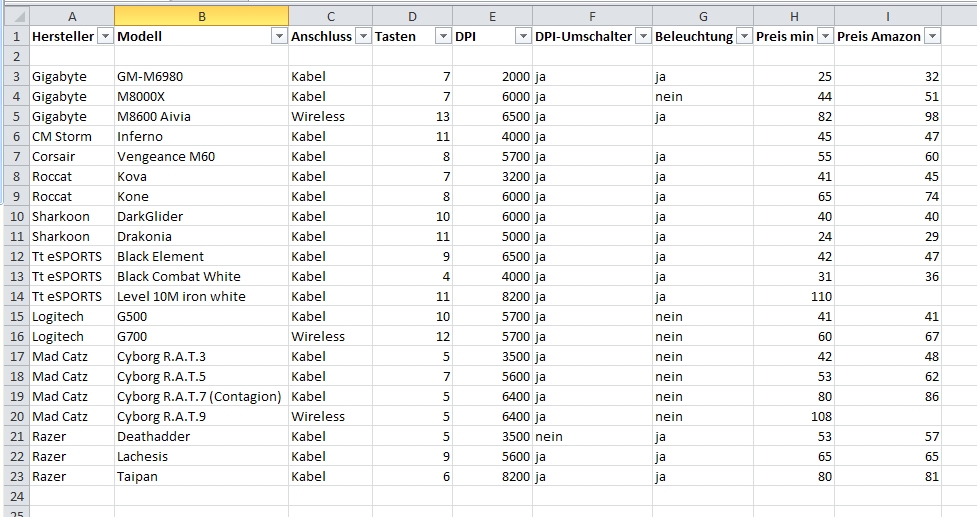977x517 pixels.
Task: Click the cell Cyborg R.A.T.7 (Contagion)
Action: point(201,396)
